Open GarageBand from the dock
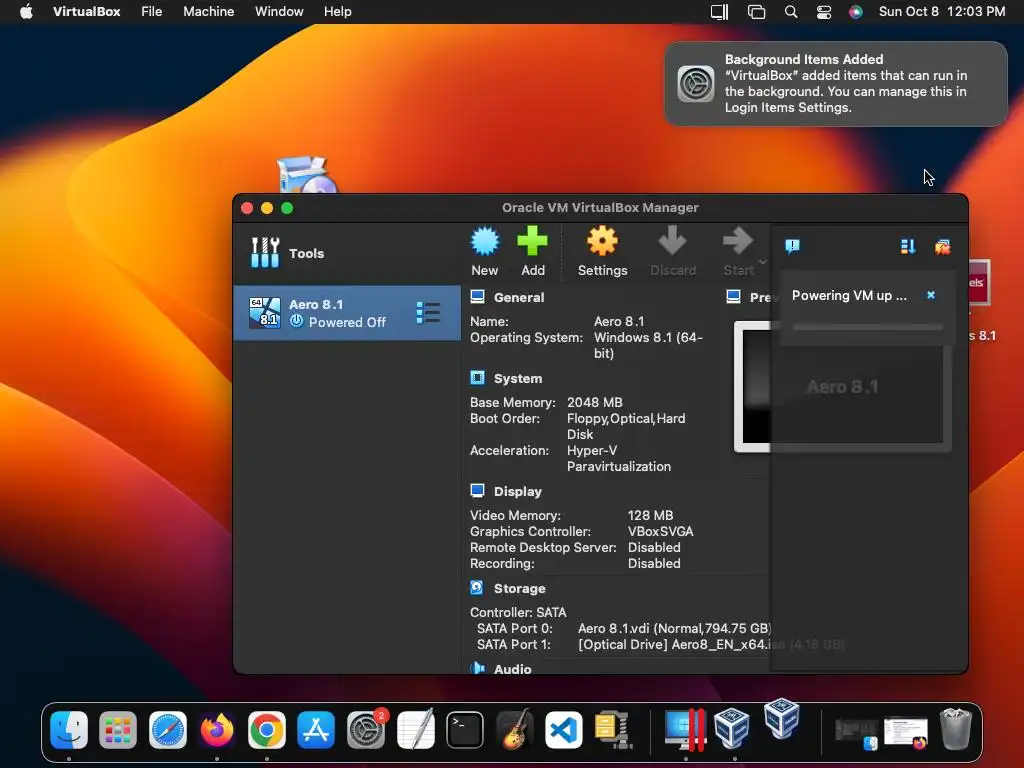The height and width of the screenshot is (768, 1024). [x=515, y=729]
